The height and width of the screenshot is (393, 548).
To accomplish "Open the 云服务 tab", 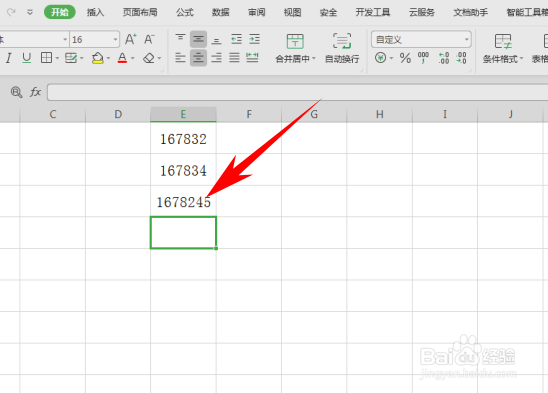I will pos(422,13).
